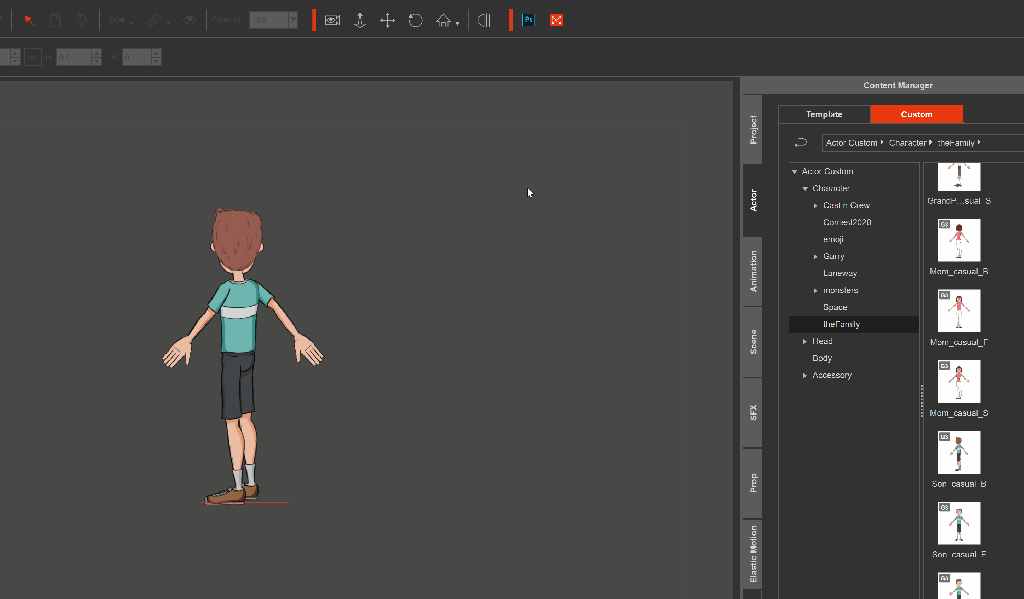Expand the Gurry character folder

pos(815,256)
